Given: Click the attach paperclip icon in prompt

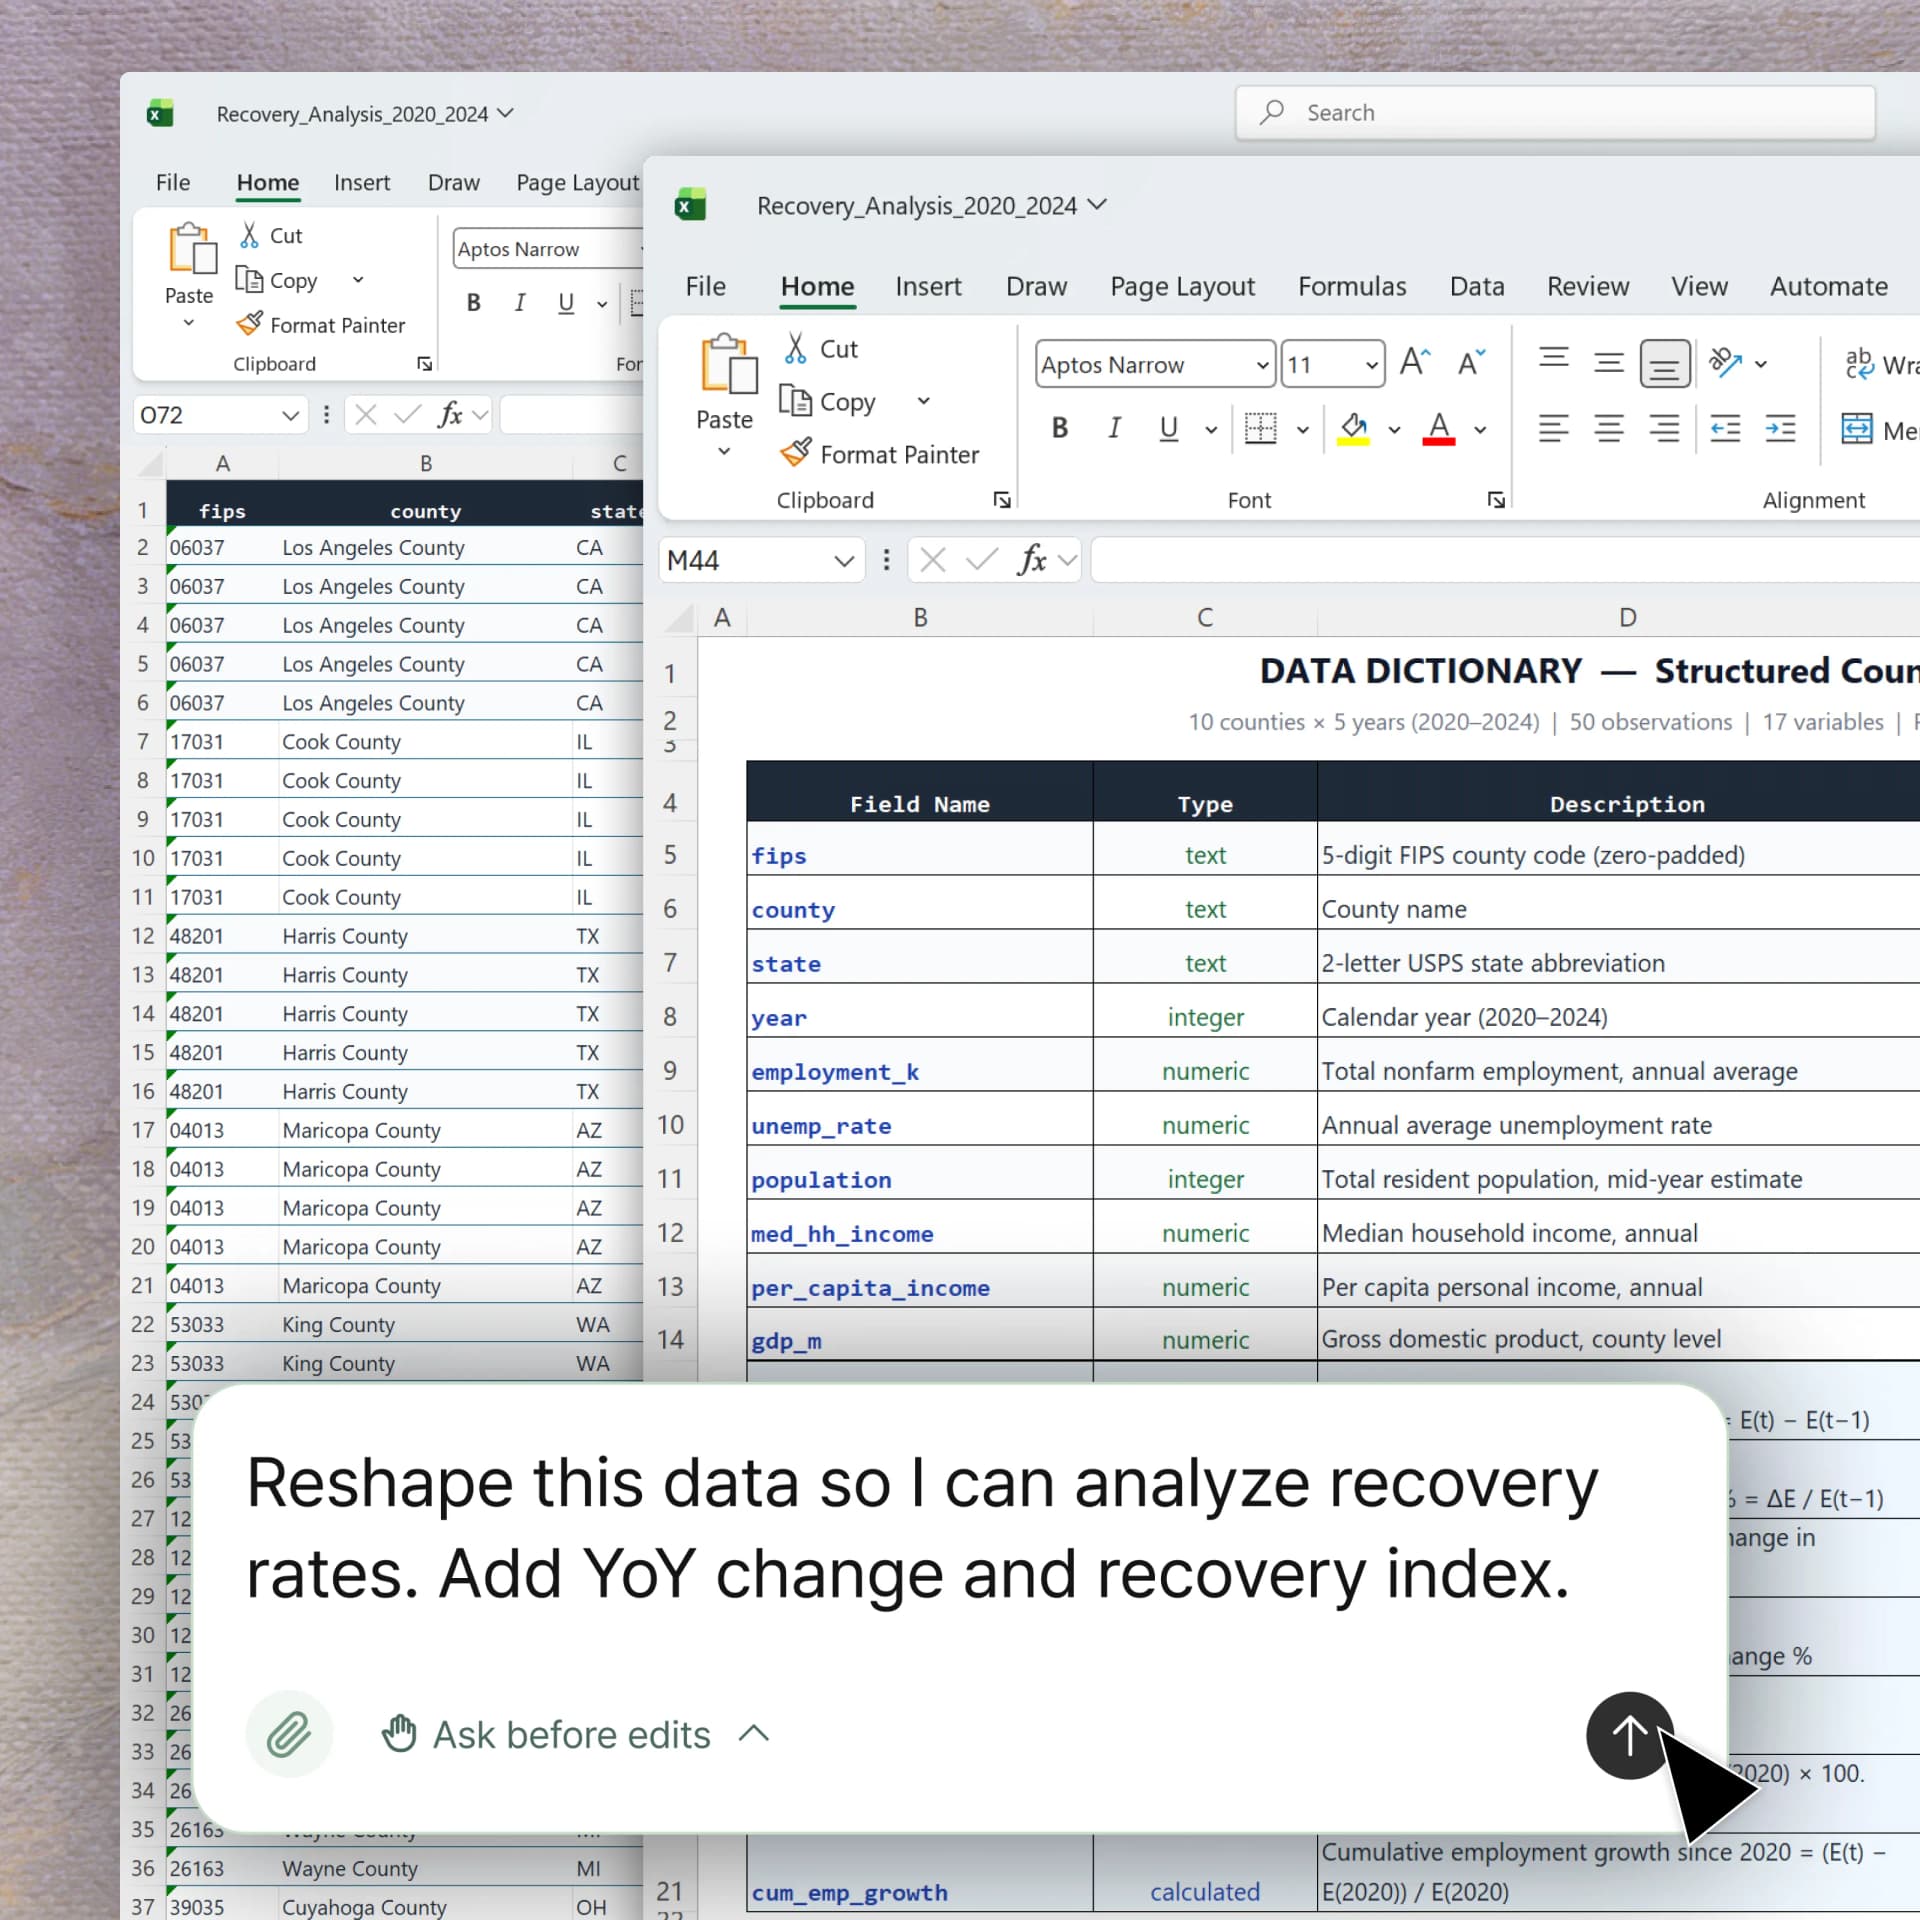Looking at the screenshot, I should (289, 1734).
